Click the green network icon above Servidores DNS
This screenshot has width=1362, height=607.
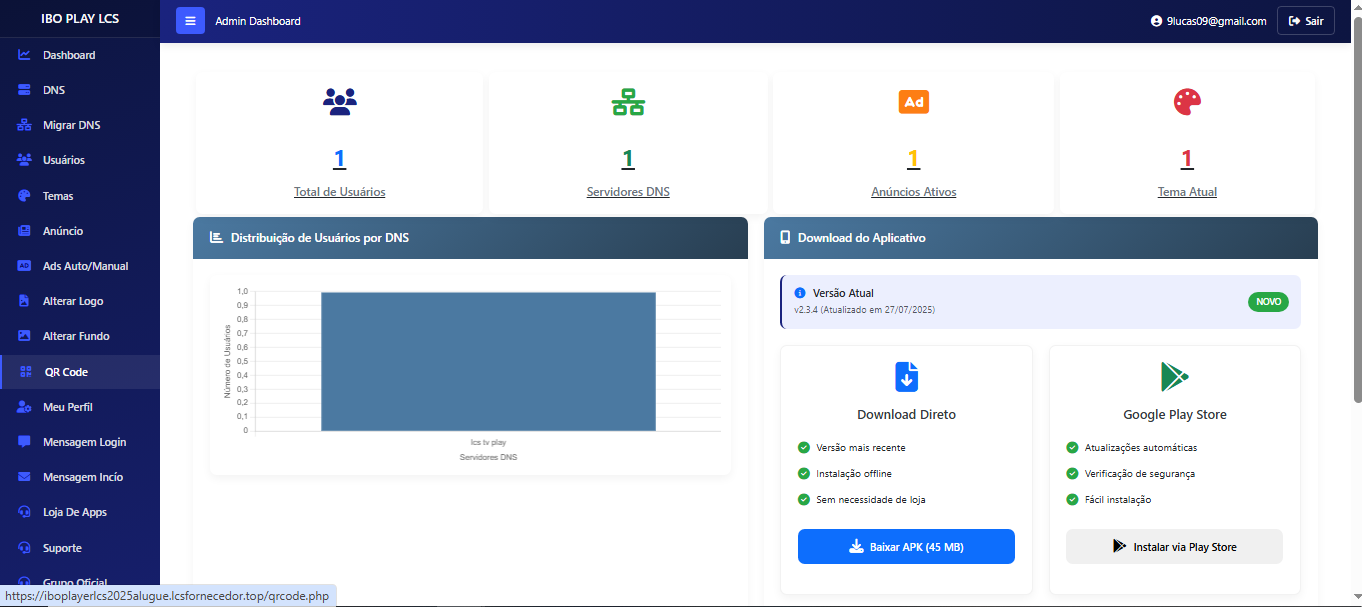coord(628,101)
